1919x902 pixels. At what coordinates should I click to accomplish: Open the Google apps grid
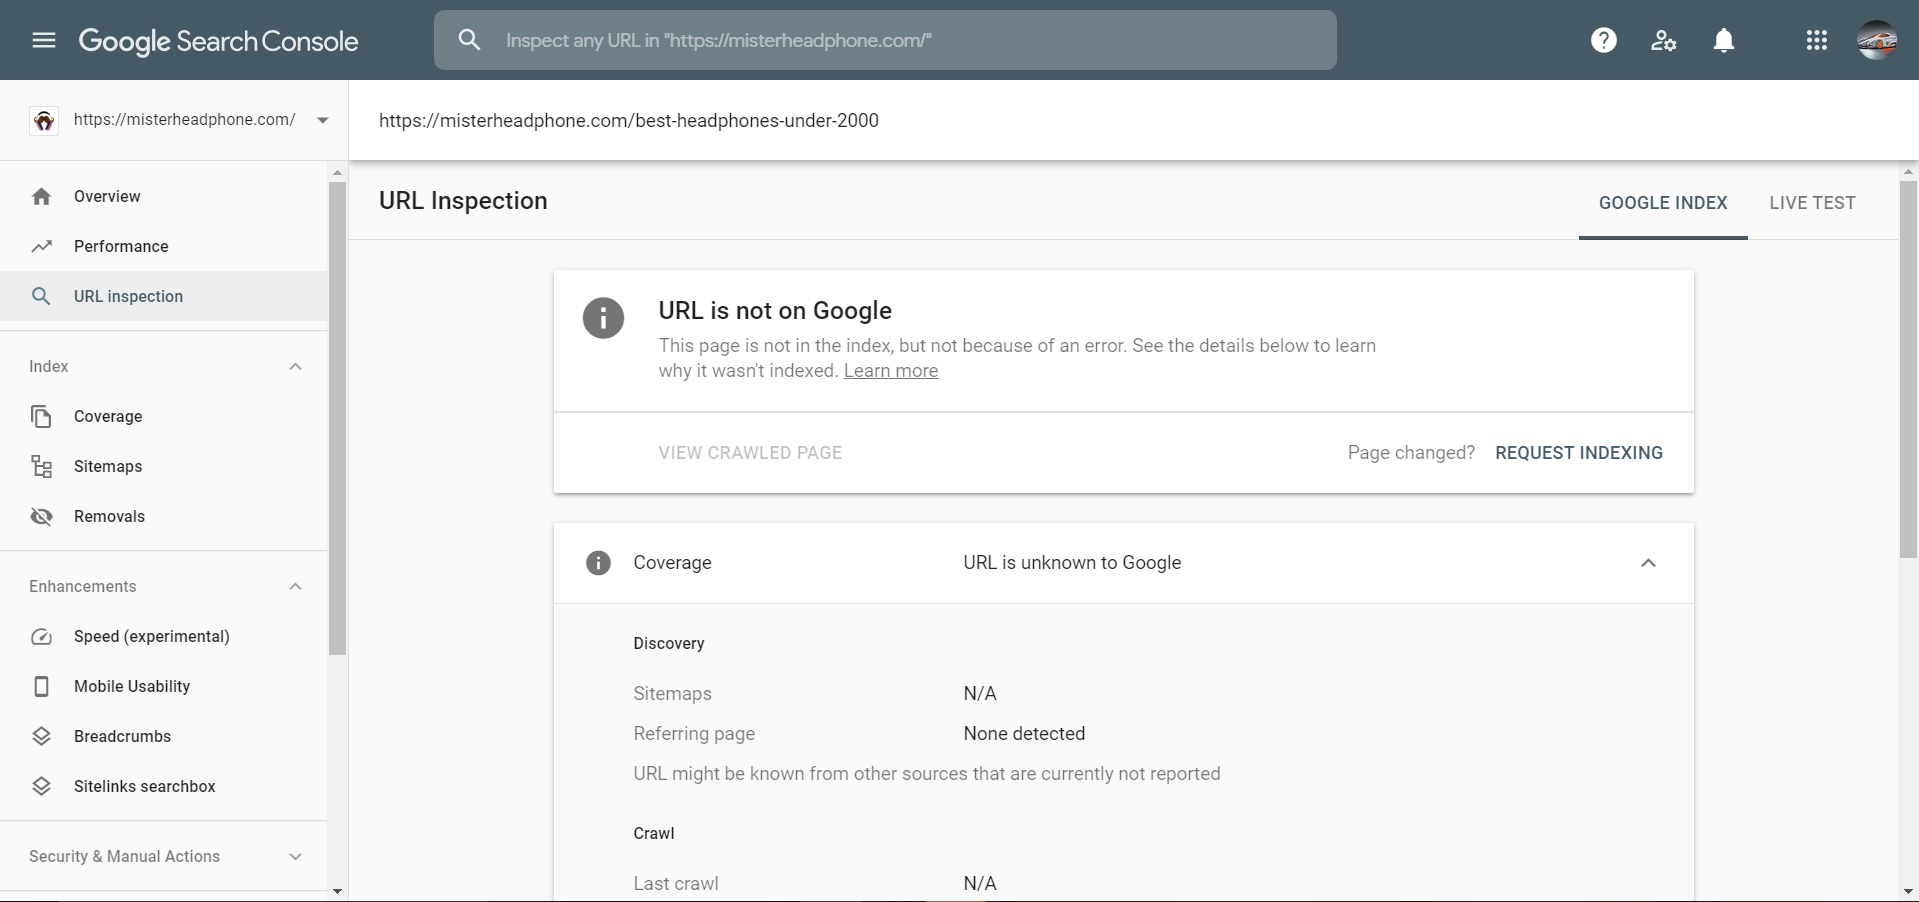tap(1816, 40)
